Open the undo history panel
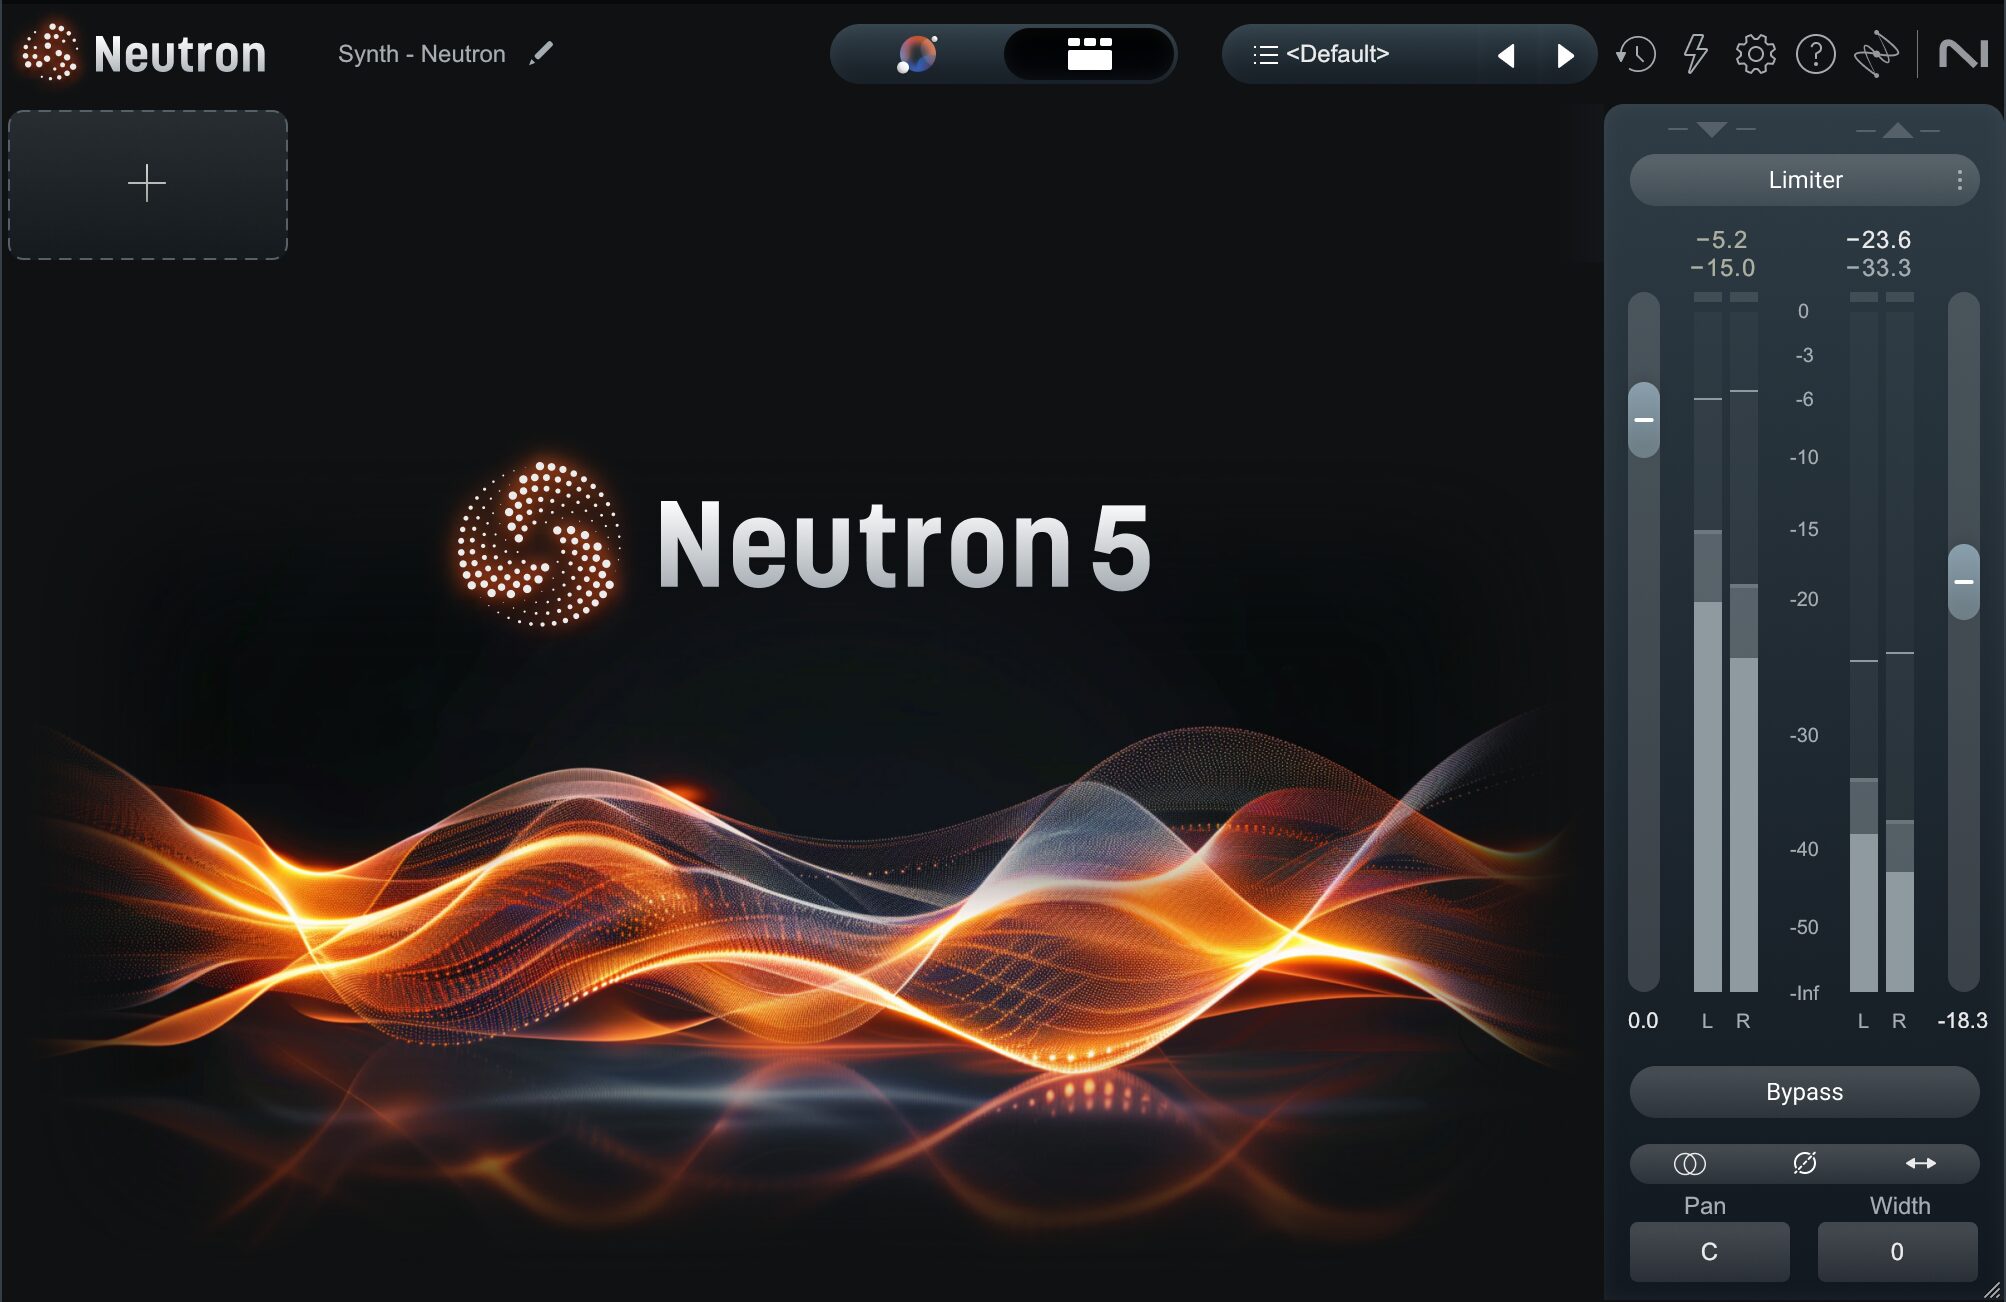Viewport: 2006px width, 1302px height. [x=1636, y=54]
